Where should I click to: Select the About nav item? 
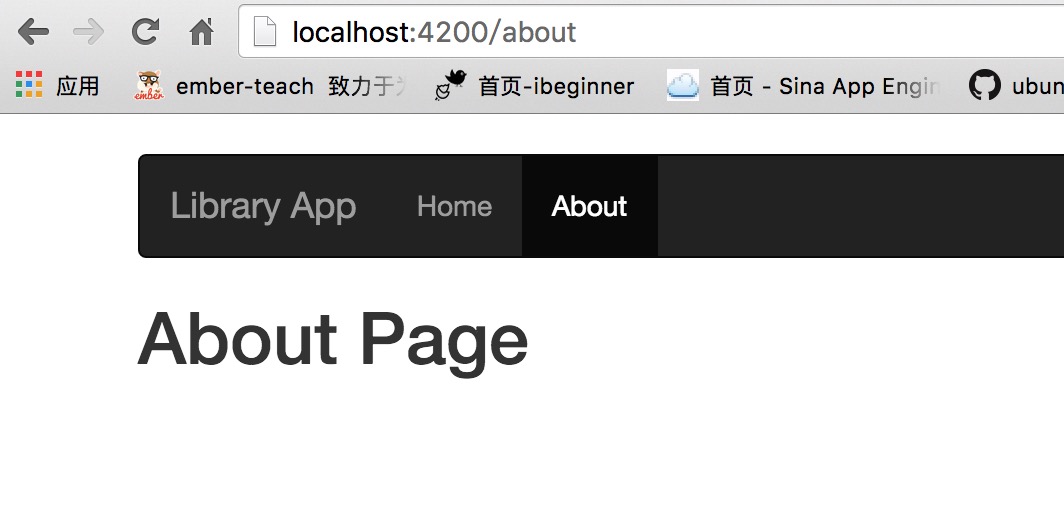coord(589,206)
